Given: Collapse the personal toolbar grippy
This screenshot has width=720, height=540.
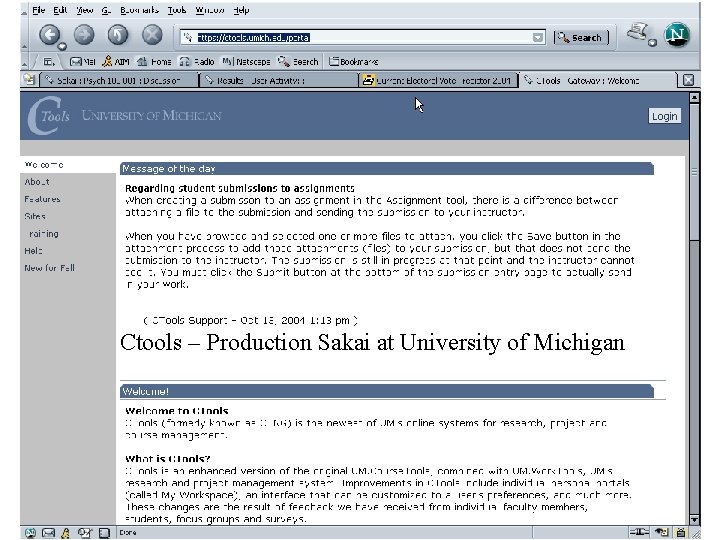Looking at the screenshot, I should tap(24, 62).
